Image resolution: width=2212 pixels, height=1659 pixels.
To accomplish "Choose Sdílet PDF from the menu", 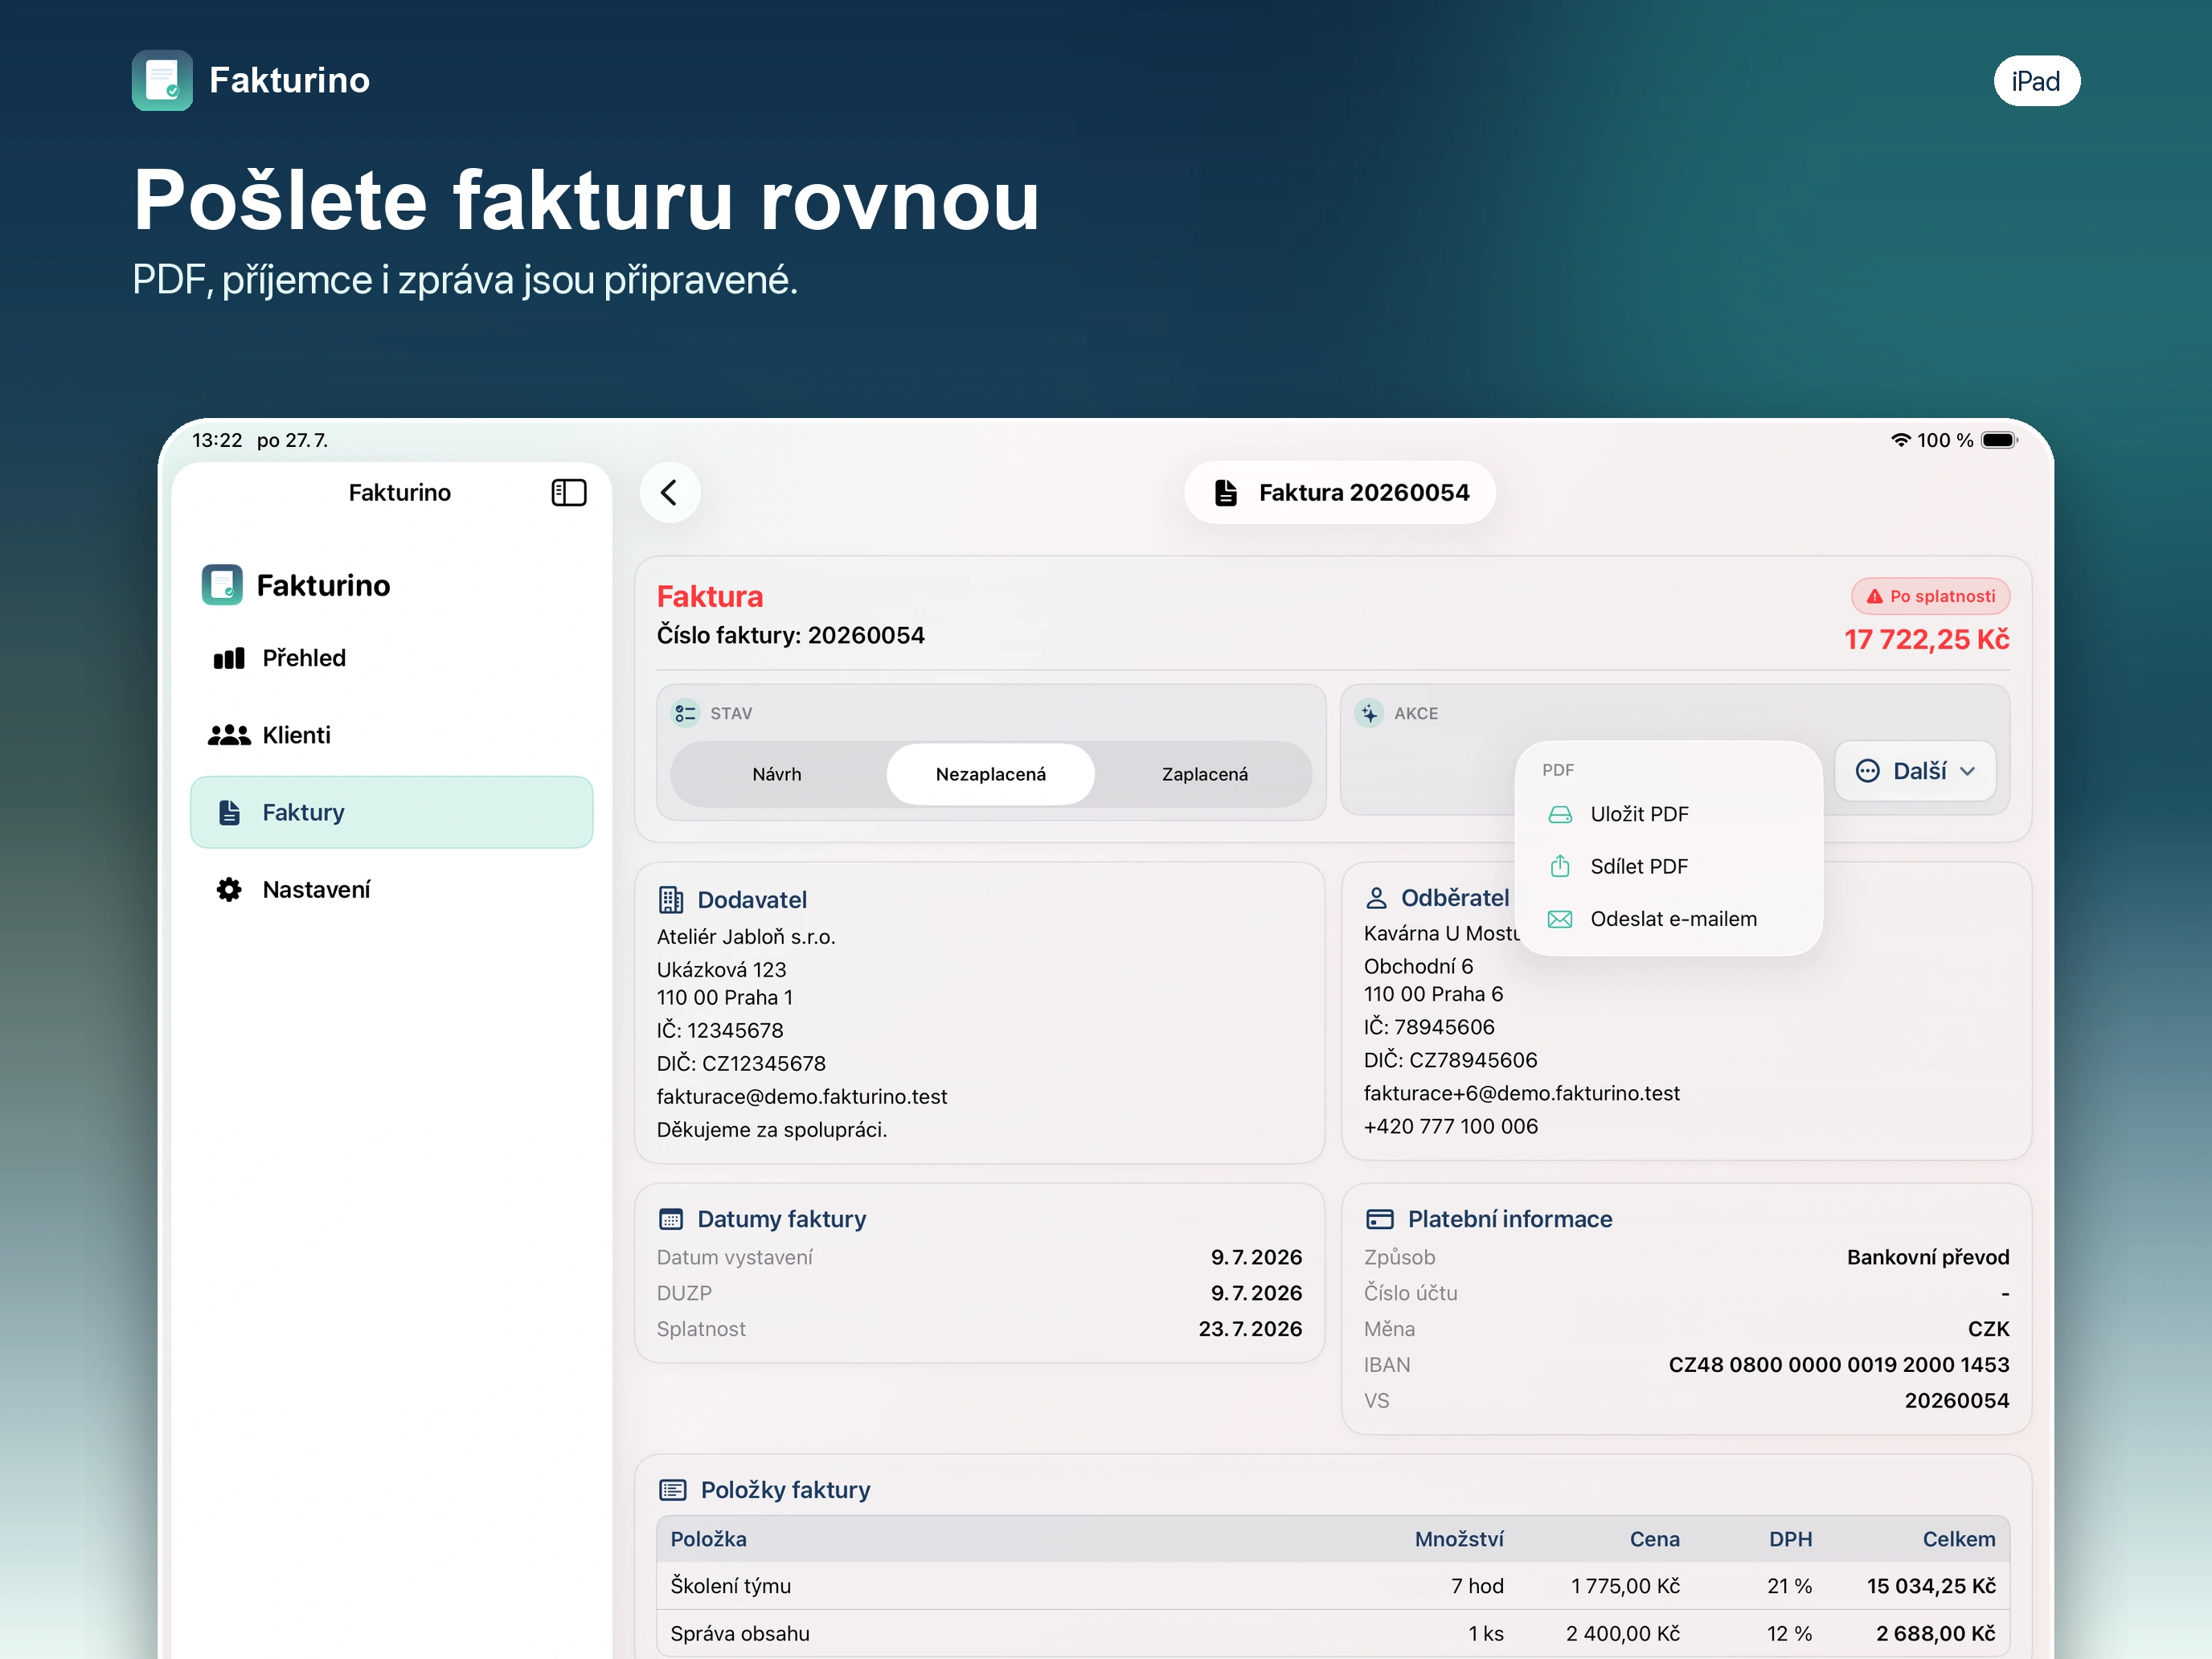I will tap(1668, 866).
